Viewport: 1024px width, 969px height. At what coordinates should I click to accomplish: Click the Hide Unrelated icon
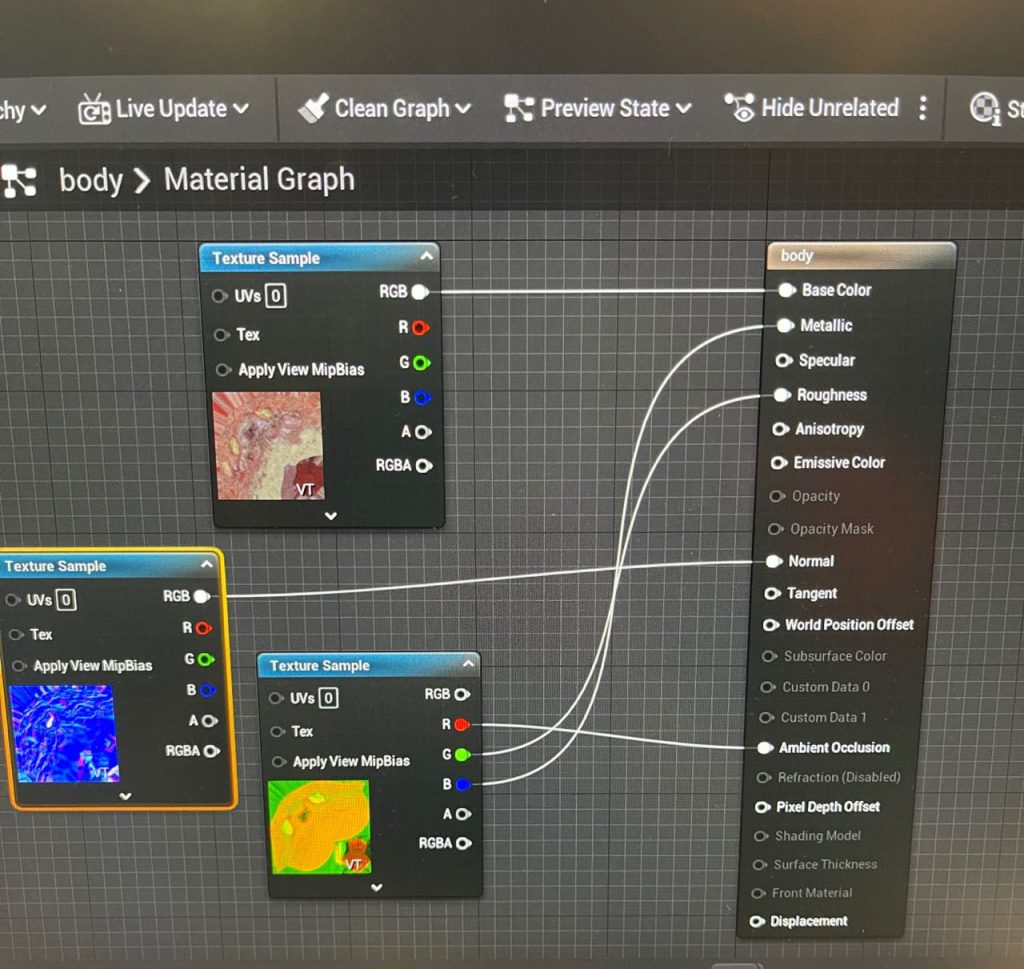click(x=739, y=107)
